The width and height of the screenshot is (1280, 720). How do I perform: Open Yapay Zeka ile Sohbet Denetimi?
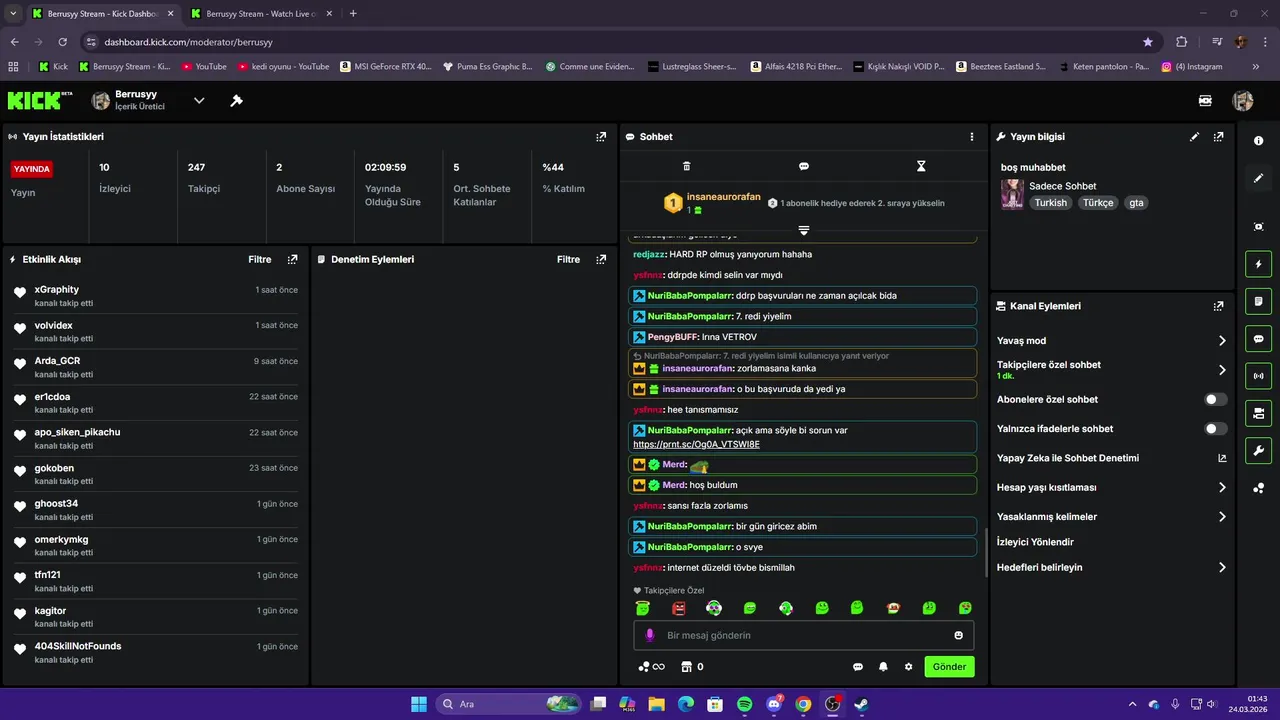[1112, 458]
